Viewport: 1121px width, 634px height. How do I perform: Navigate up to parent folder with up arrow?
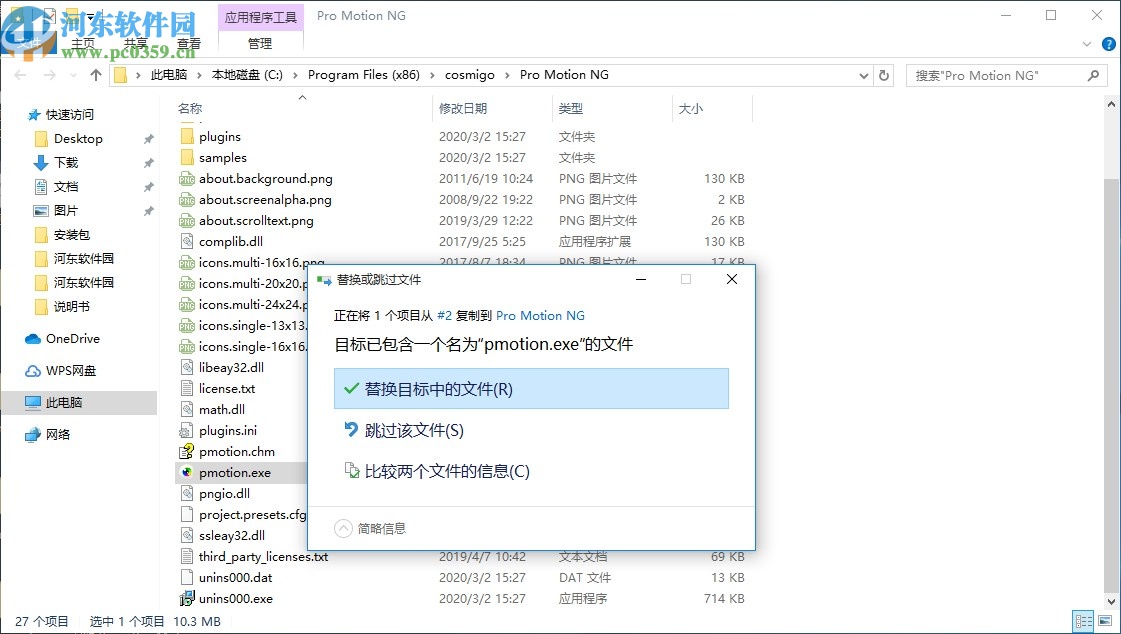click(95, 74)
